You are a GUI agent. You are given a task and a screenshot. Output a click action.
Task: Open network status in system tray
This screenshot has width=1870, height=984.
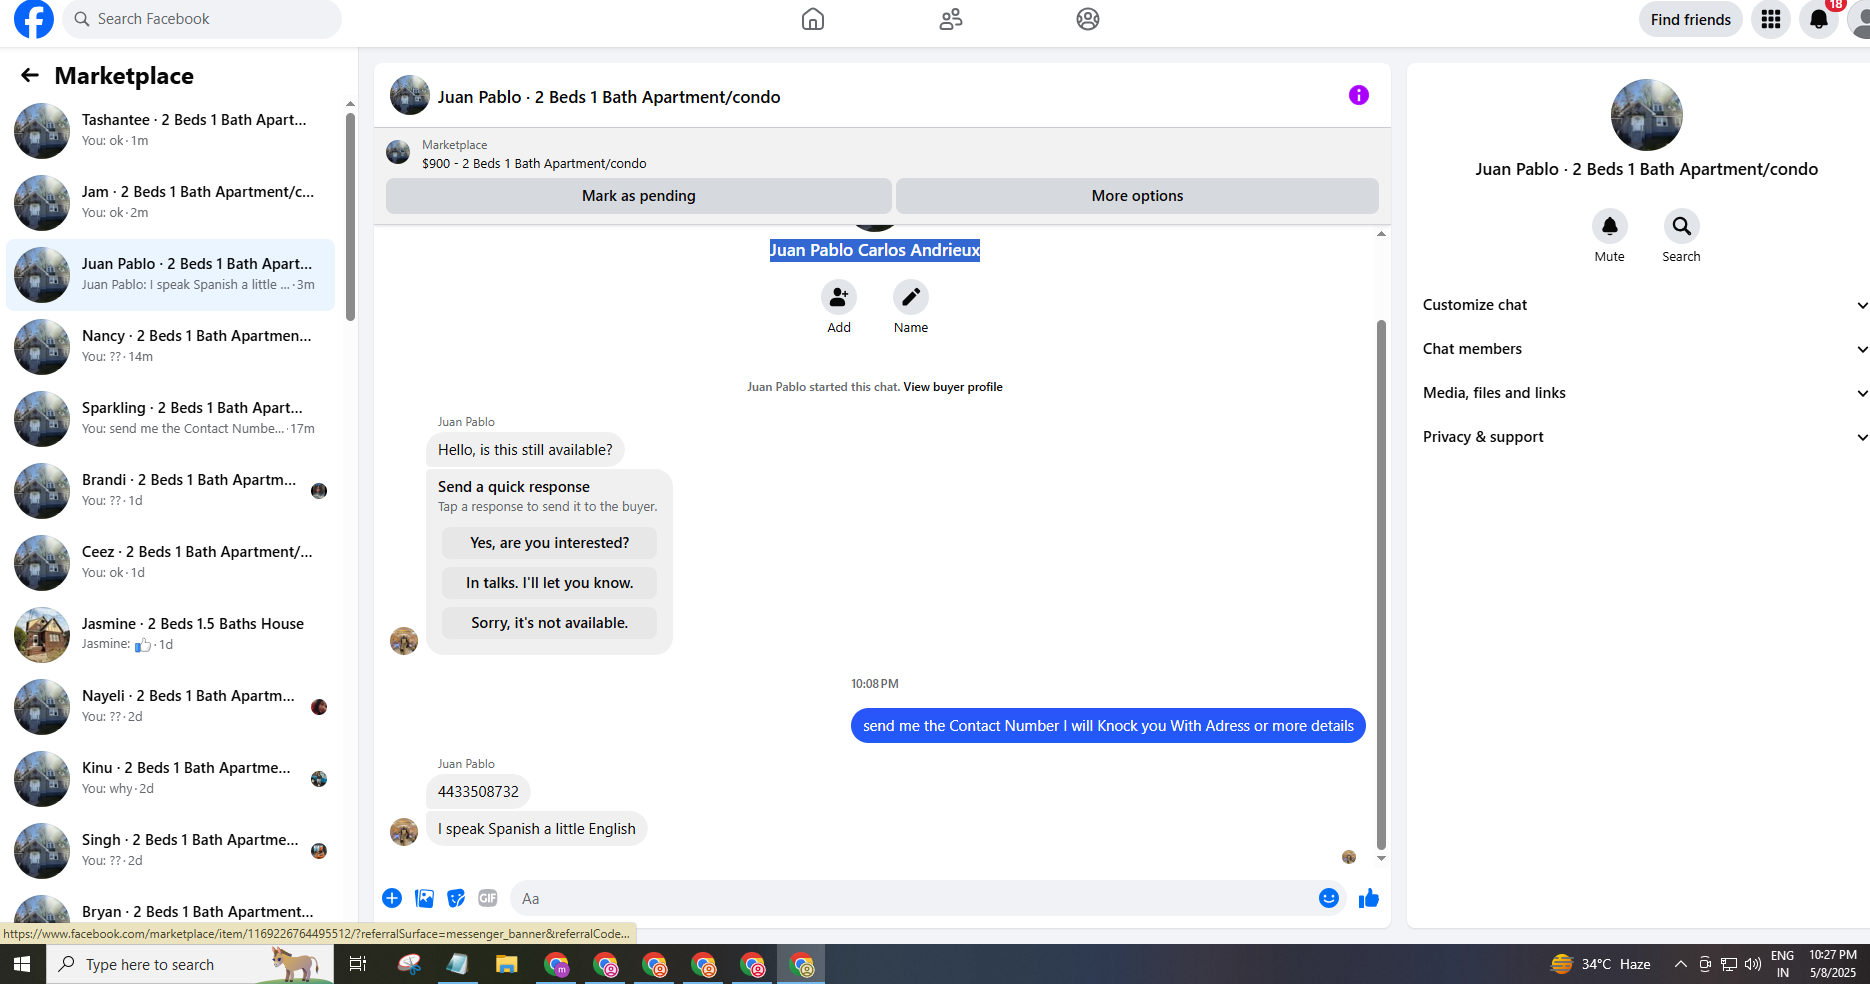(x=1729, y=964)
